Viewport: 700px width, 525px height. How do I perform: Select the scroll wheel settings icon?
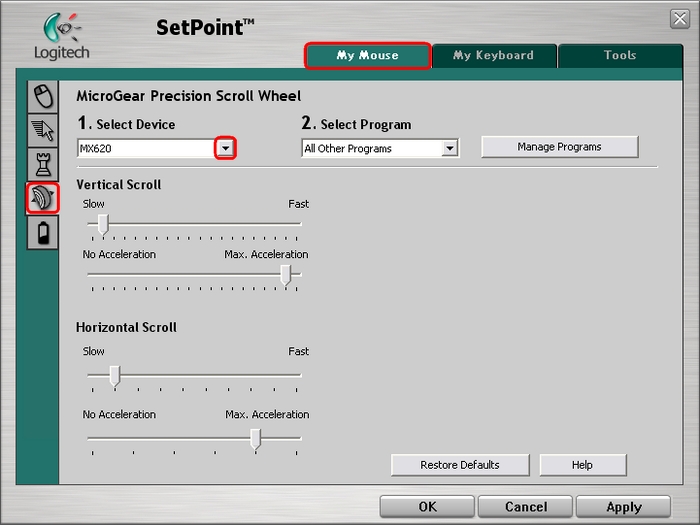[43, 198]
